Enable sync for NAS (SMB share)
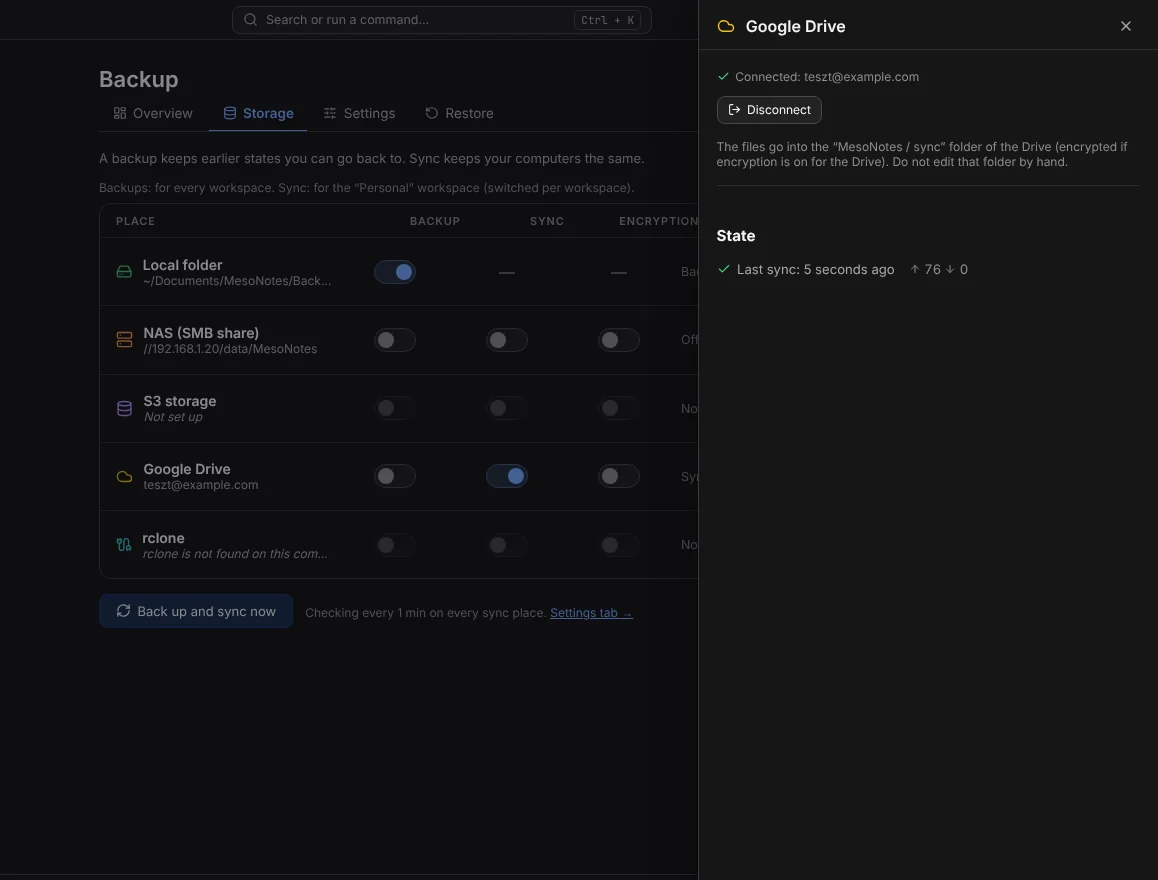 coord(507,340)
